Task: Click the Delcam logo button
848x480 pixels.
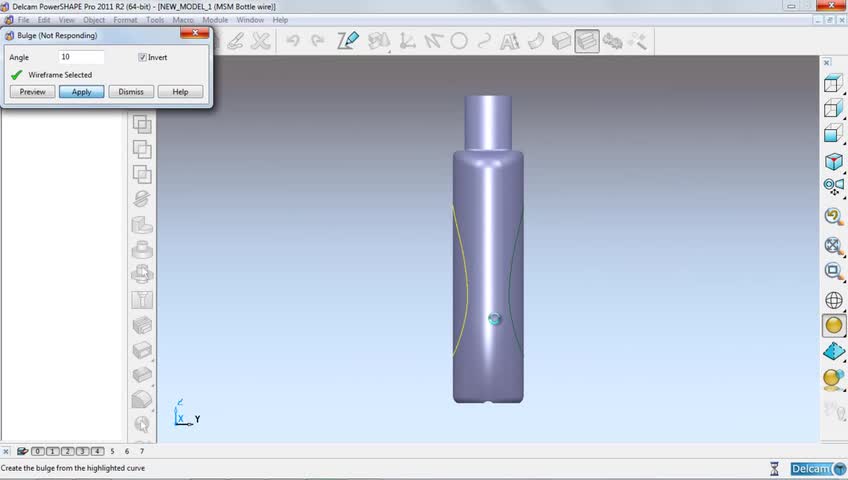Action: 818,469
